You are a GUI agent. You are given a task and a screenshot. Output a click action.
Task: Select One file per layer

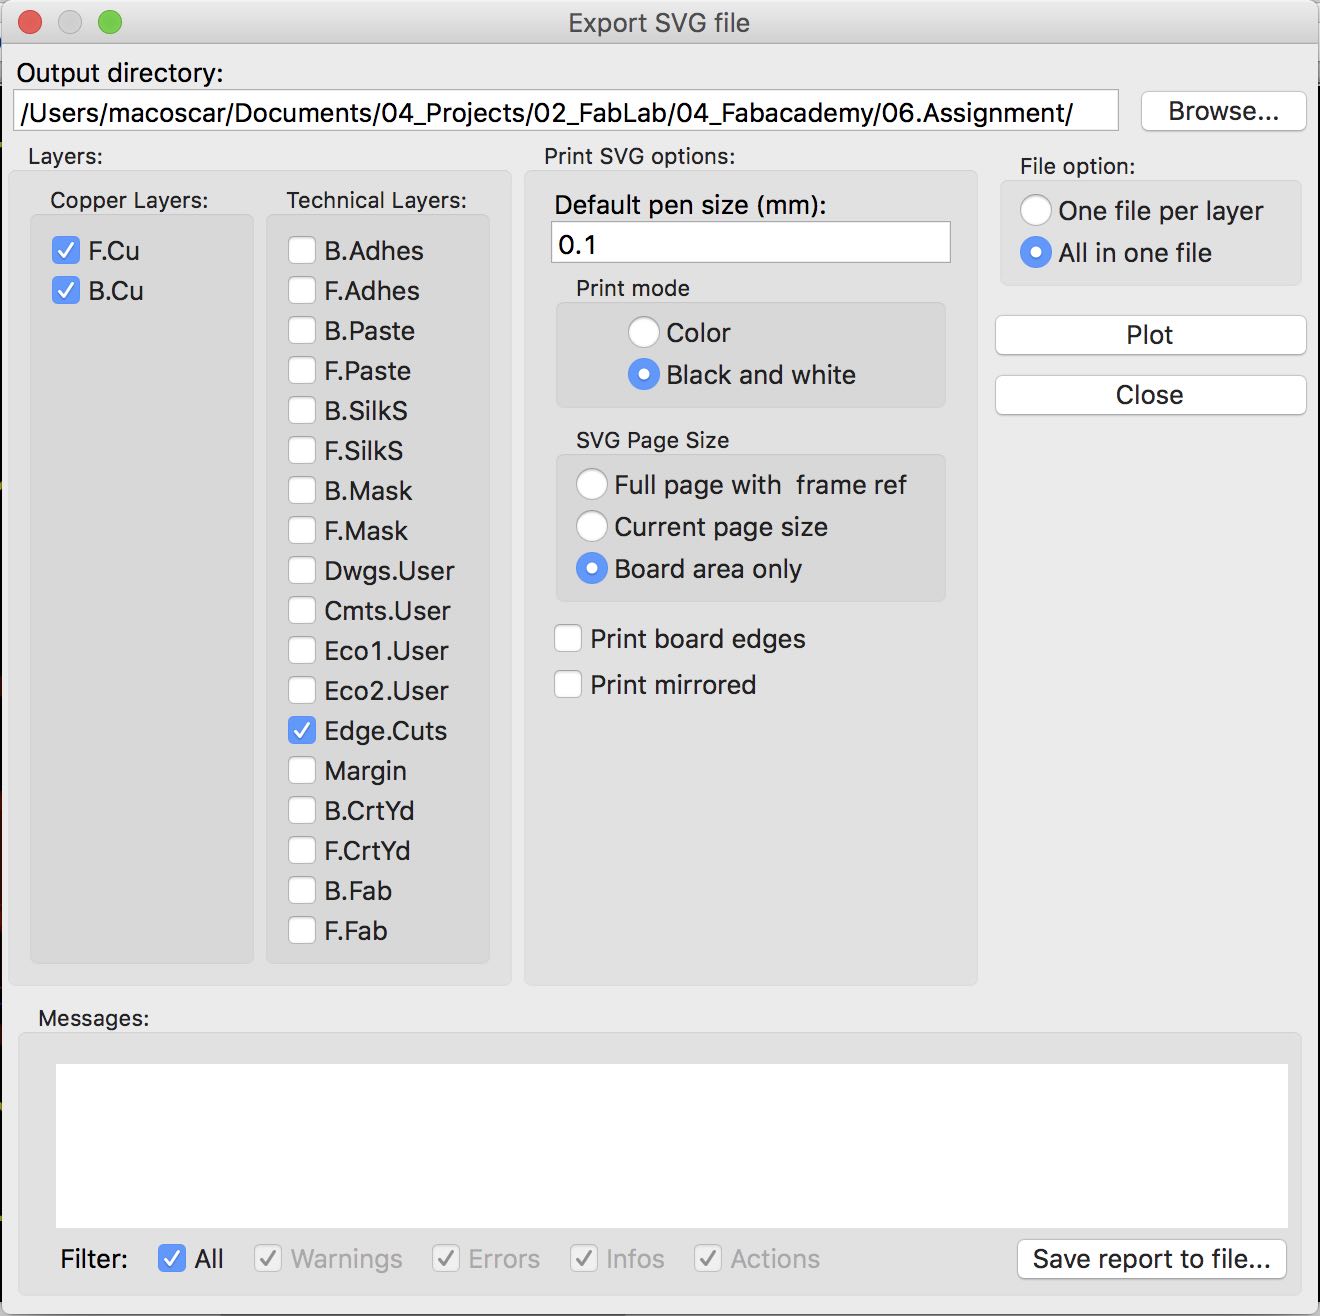[1035, 210]
